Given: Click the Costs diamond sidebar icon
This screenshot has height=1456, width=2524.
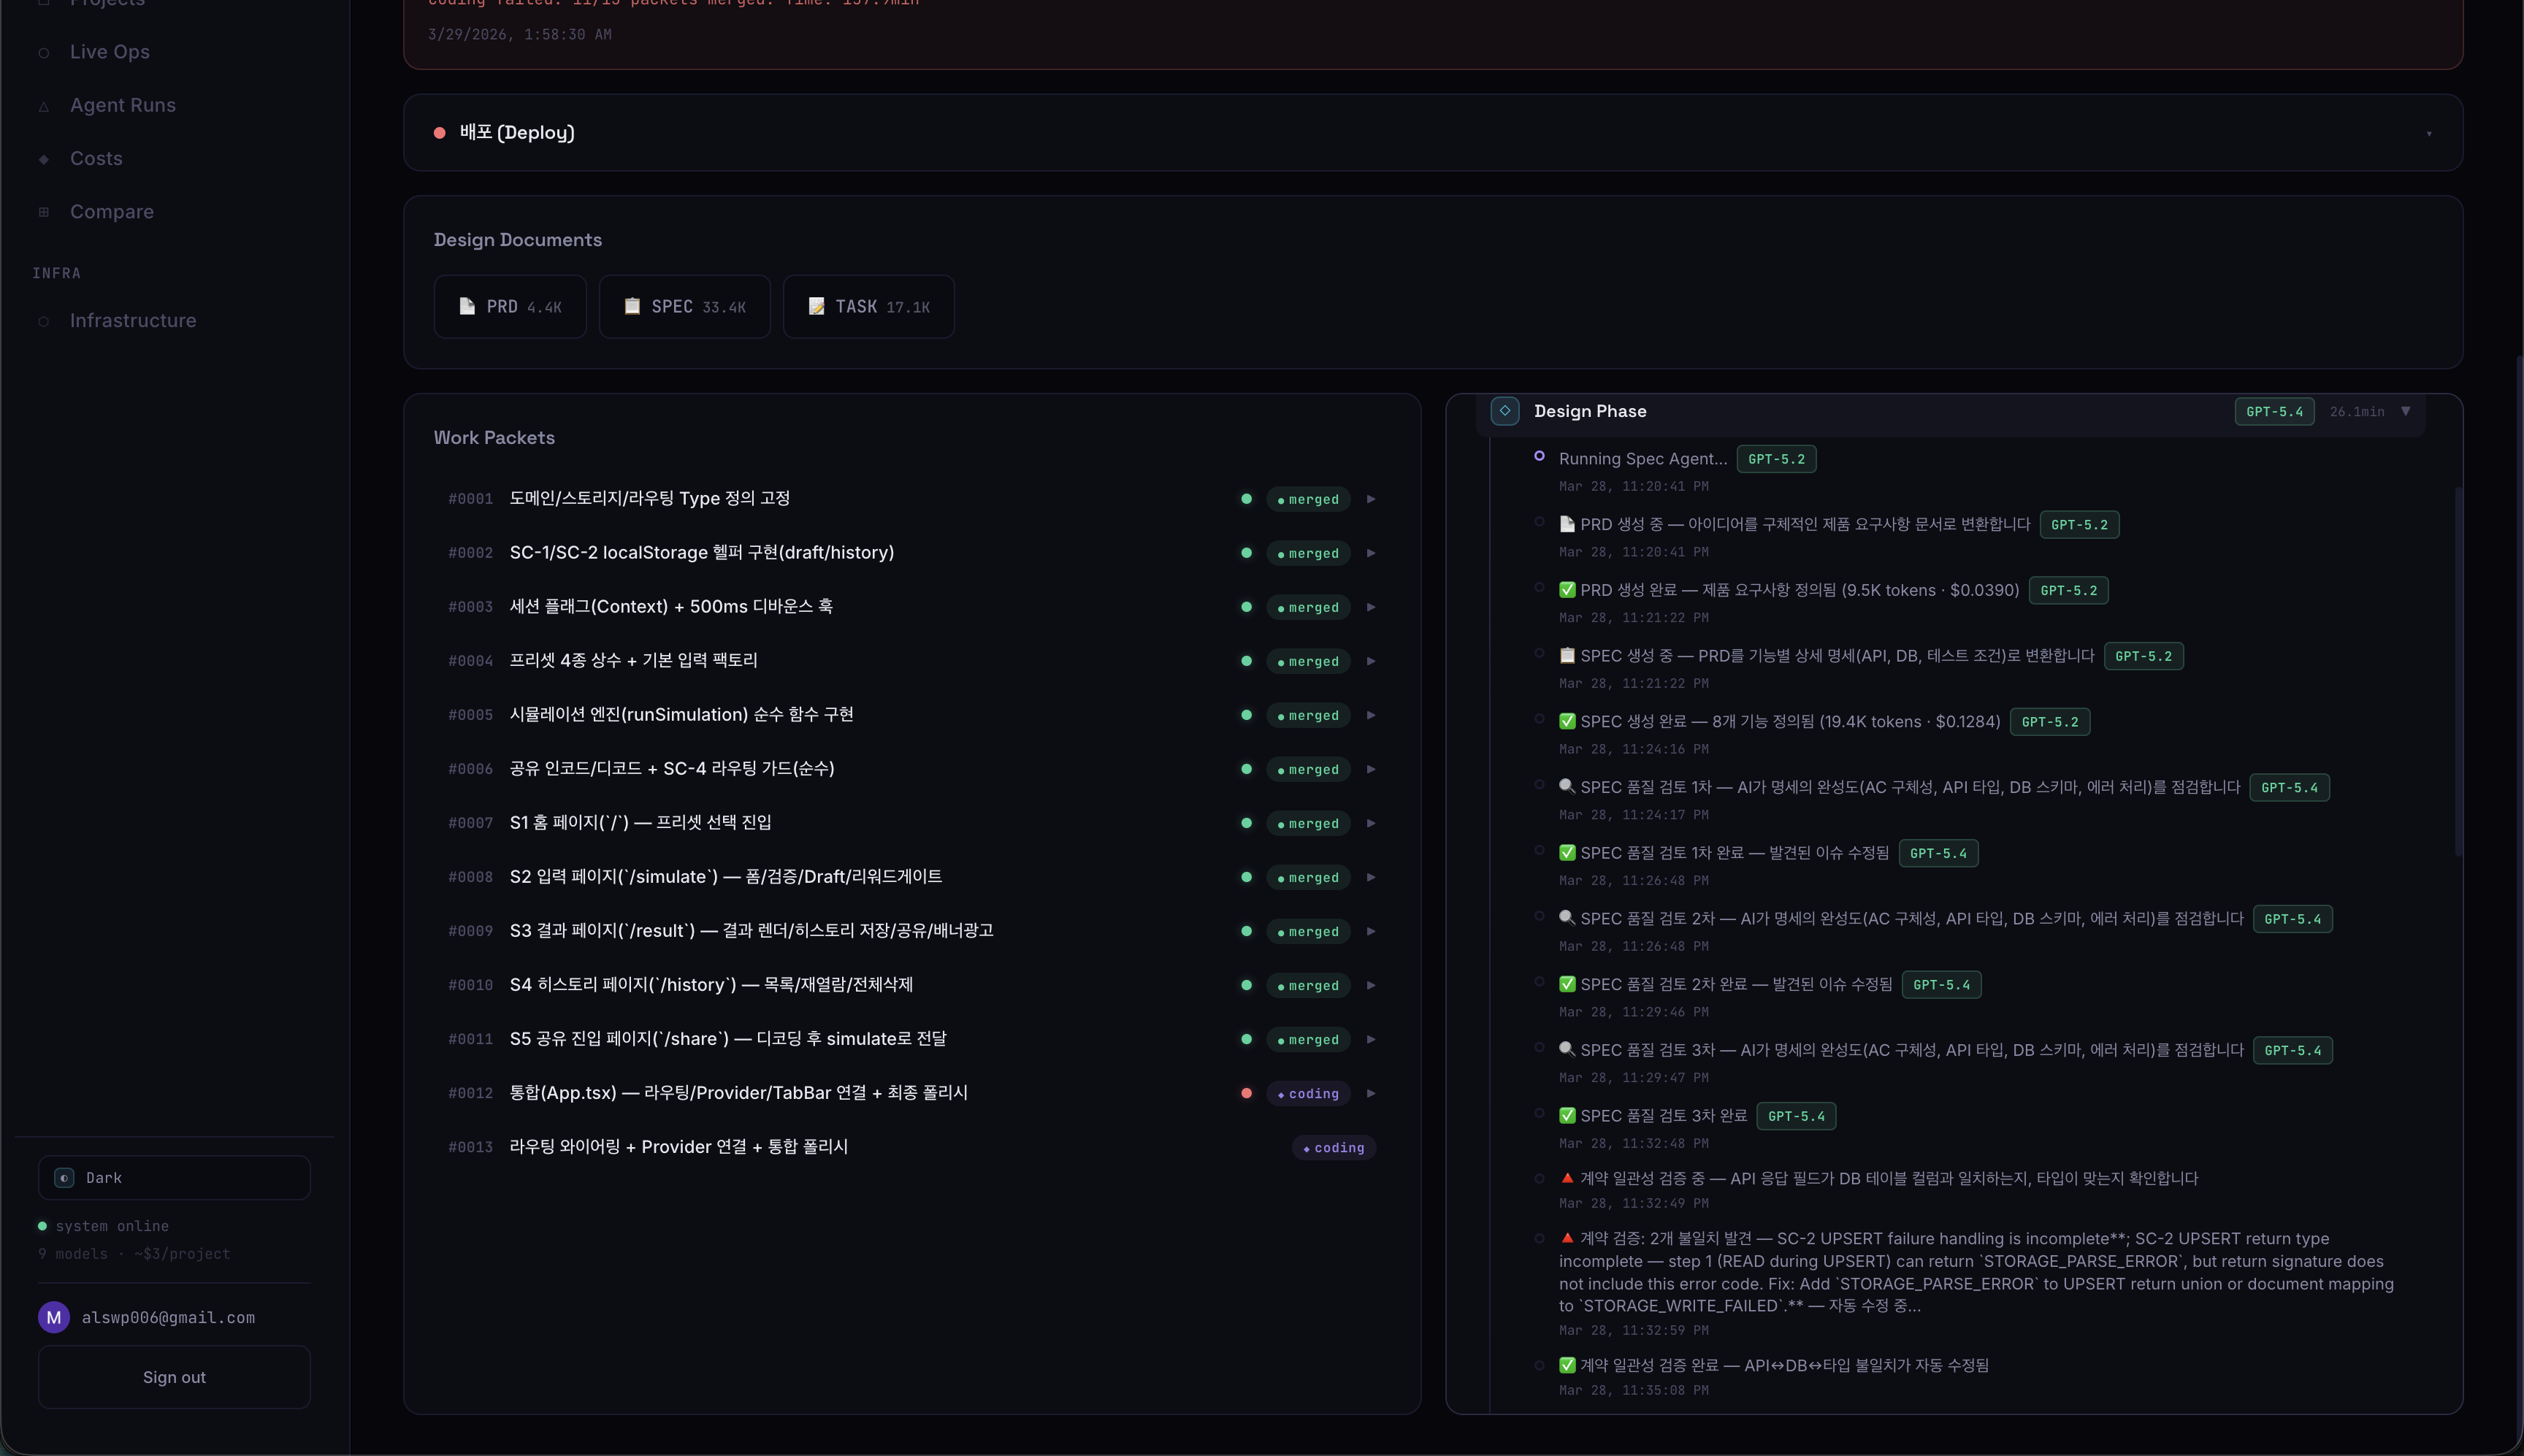Looking at the screenshot, I should 43,159.
